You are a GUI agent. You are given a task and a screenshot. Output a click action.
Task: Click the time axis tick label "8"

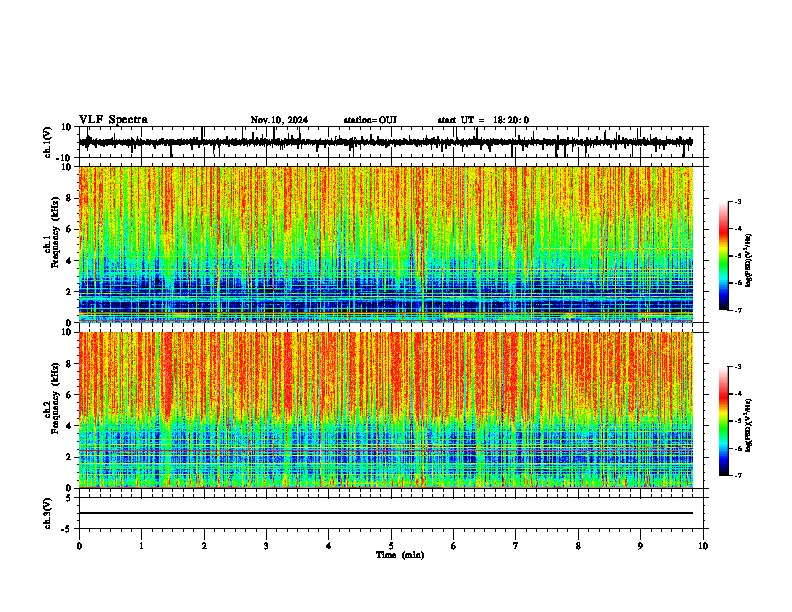tap(578, 546)
